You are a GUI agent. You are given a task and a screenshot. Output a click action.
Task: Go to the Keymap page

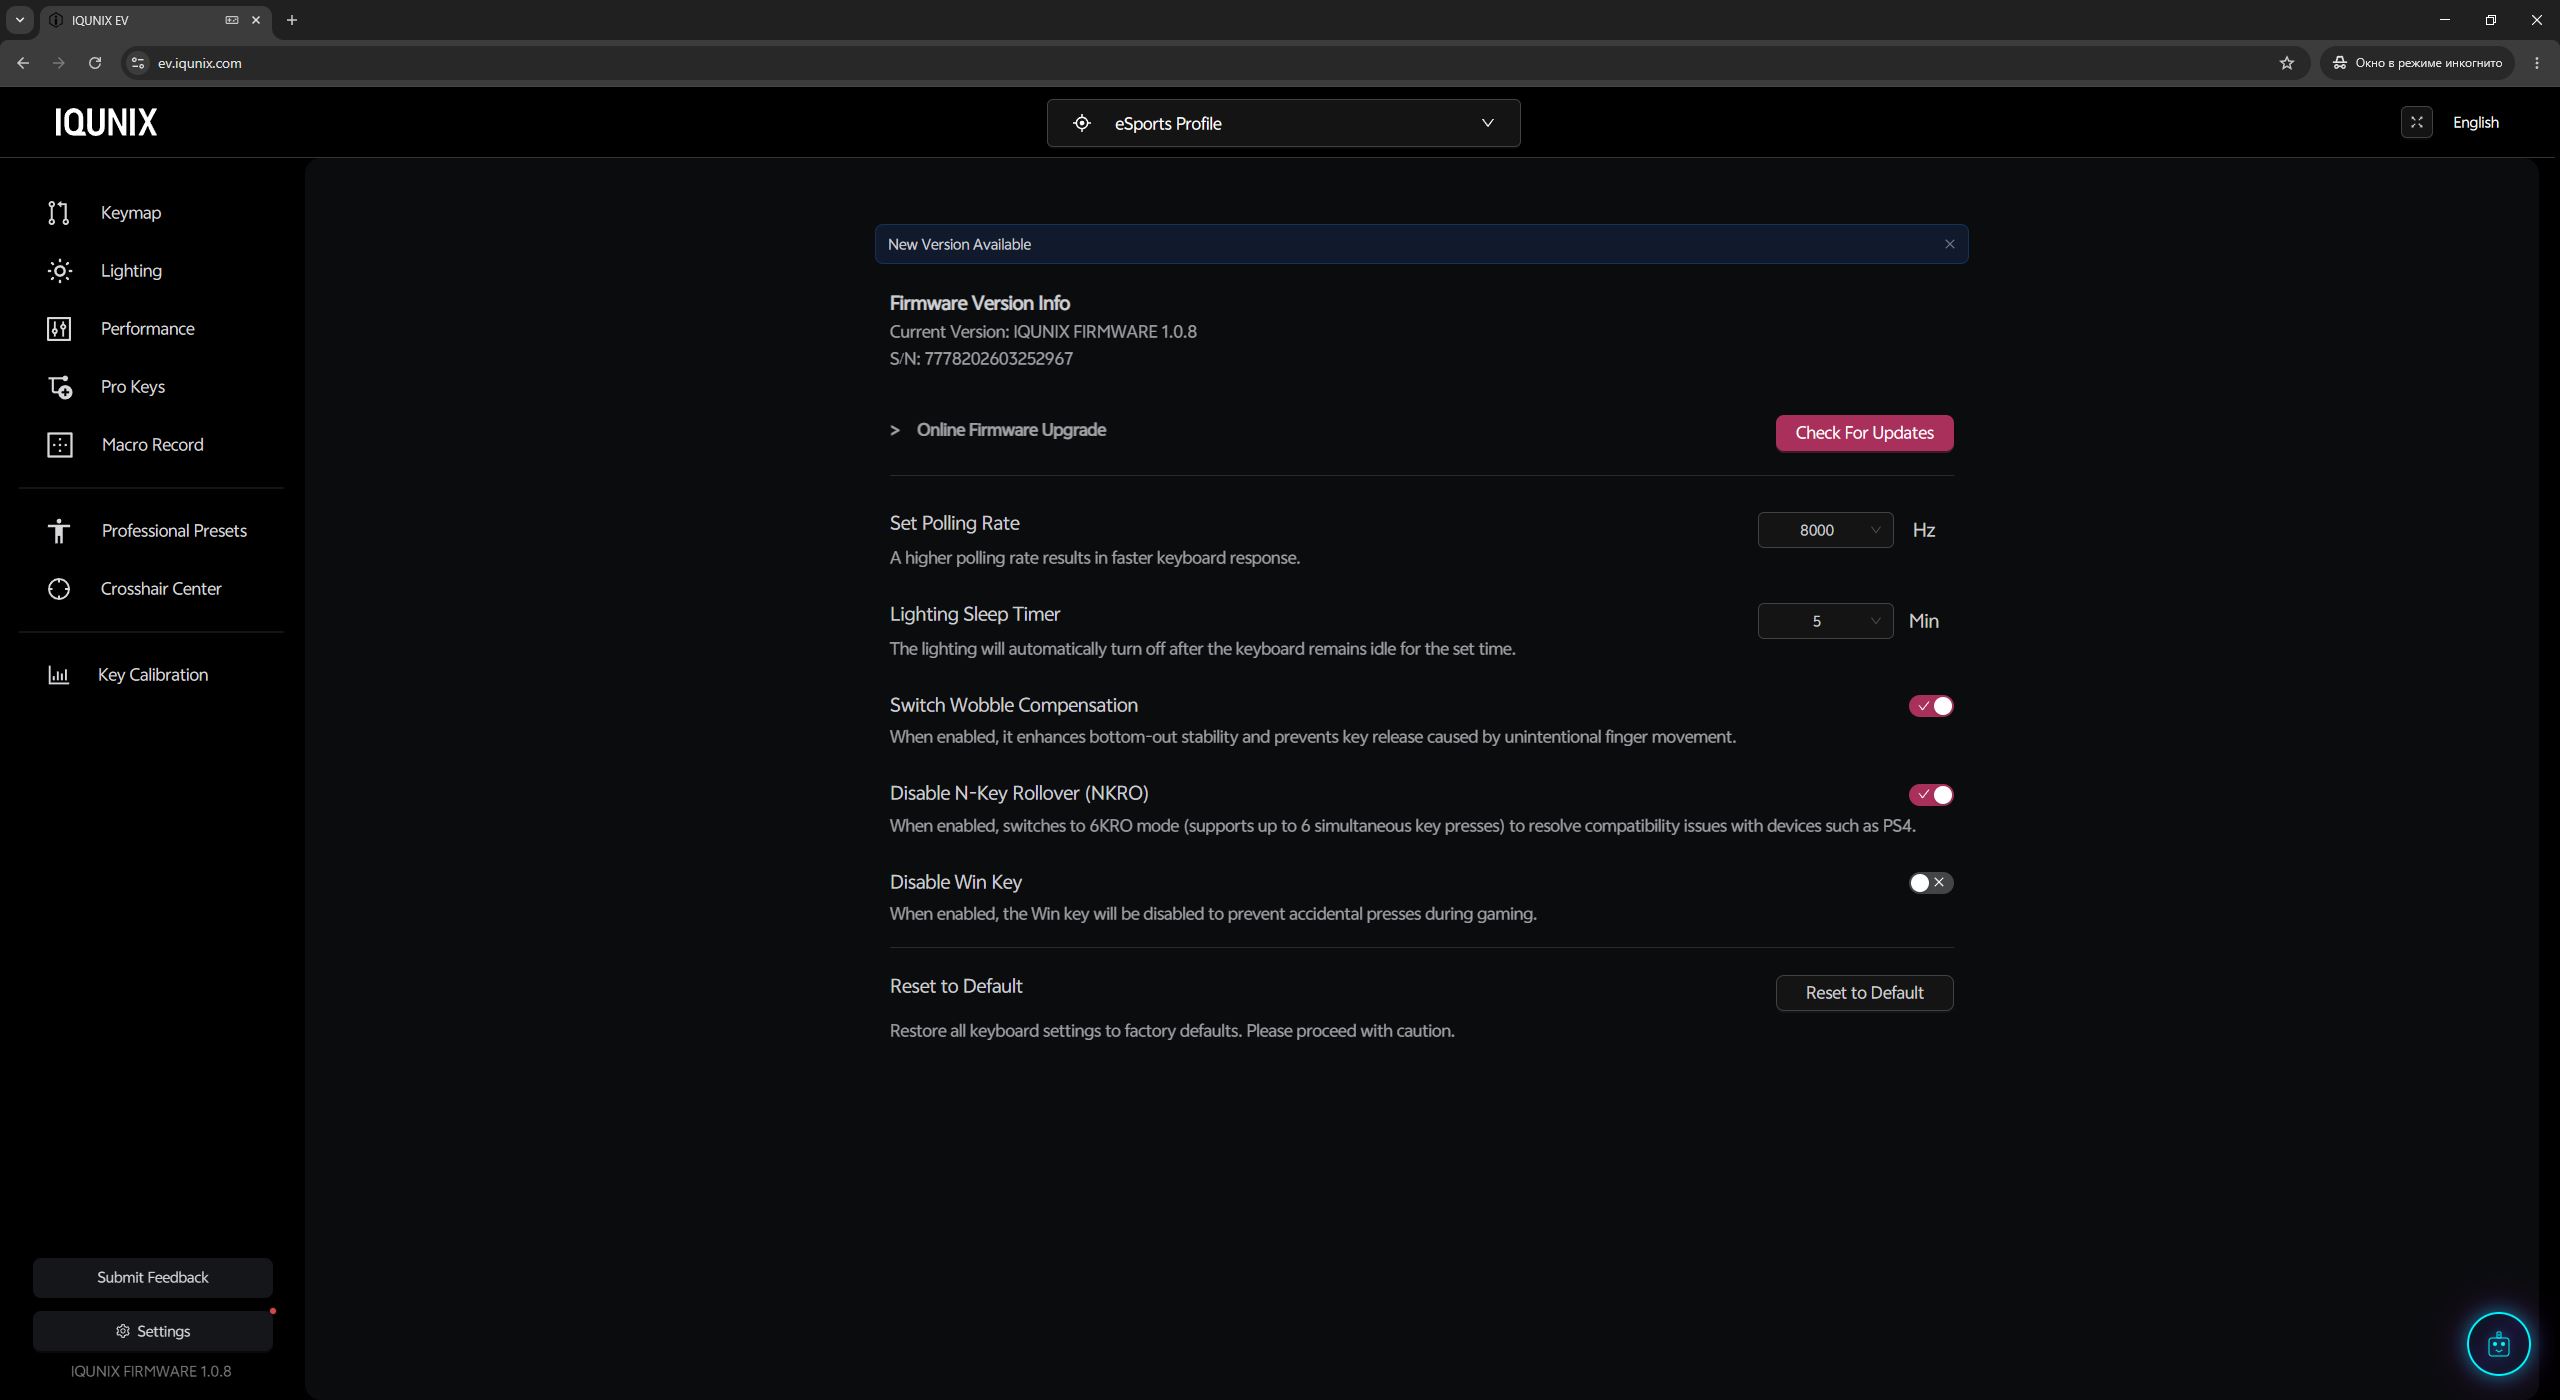131,213
